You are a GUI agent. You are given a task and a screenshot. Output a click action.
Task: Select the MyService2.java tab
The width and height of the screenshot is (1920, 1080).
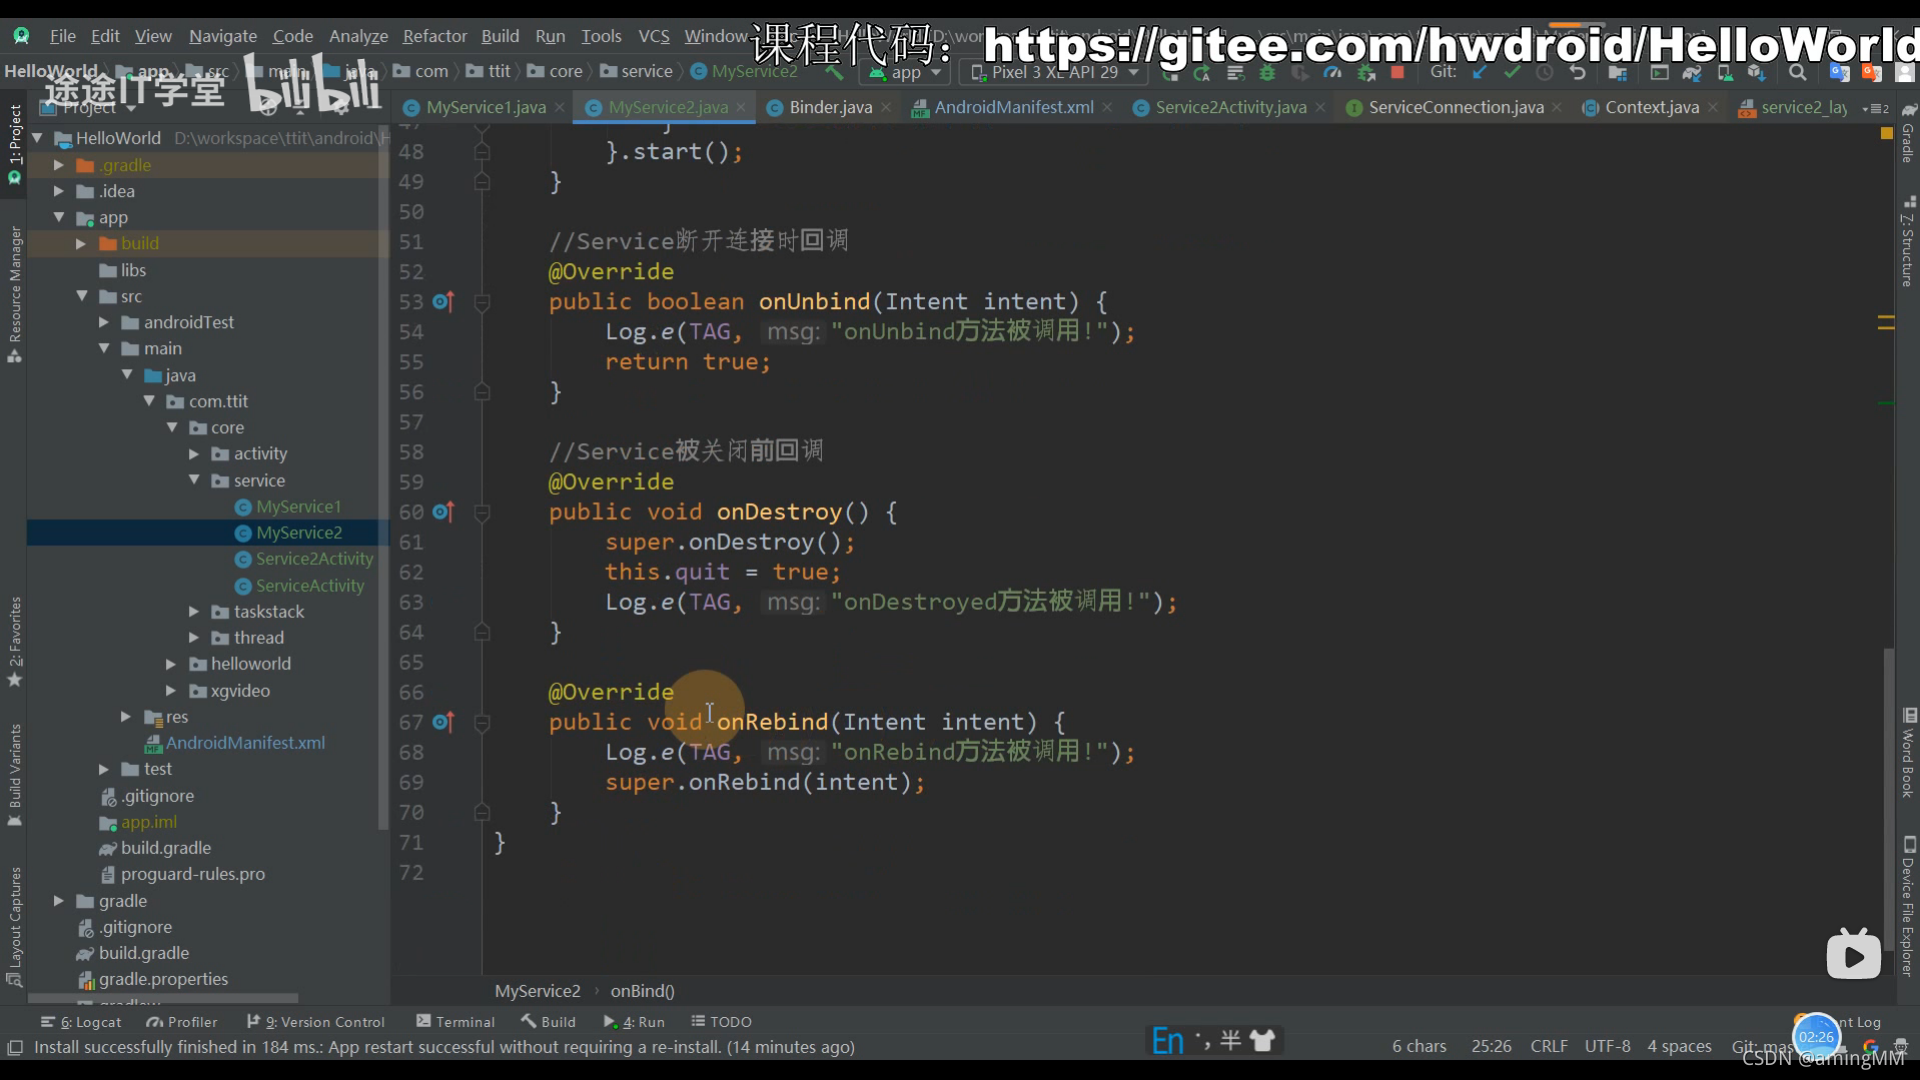tap(666, 107)
